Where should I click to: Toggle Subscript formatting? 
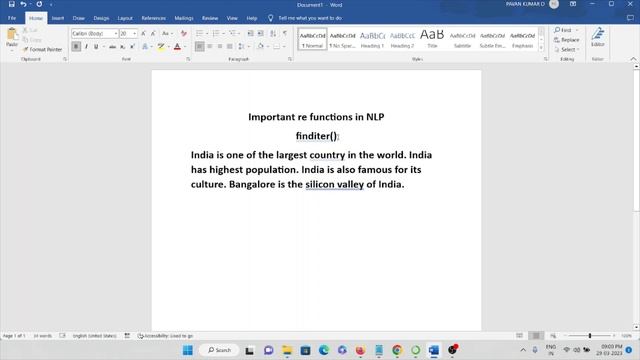pyautogui.click(x=122, y=47)
